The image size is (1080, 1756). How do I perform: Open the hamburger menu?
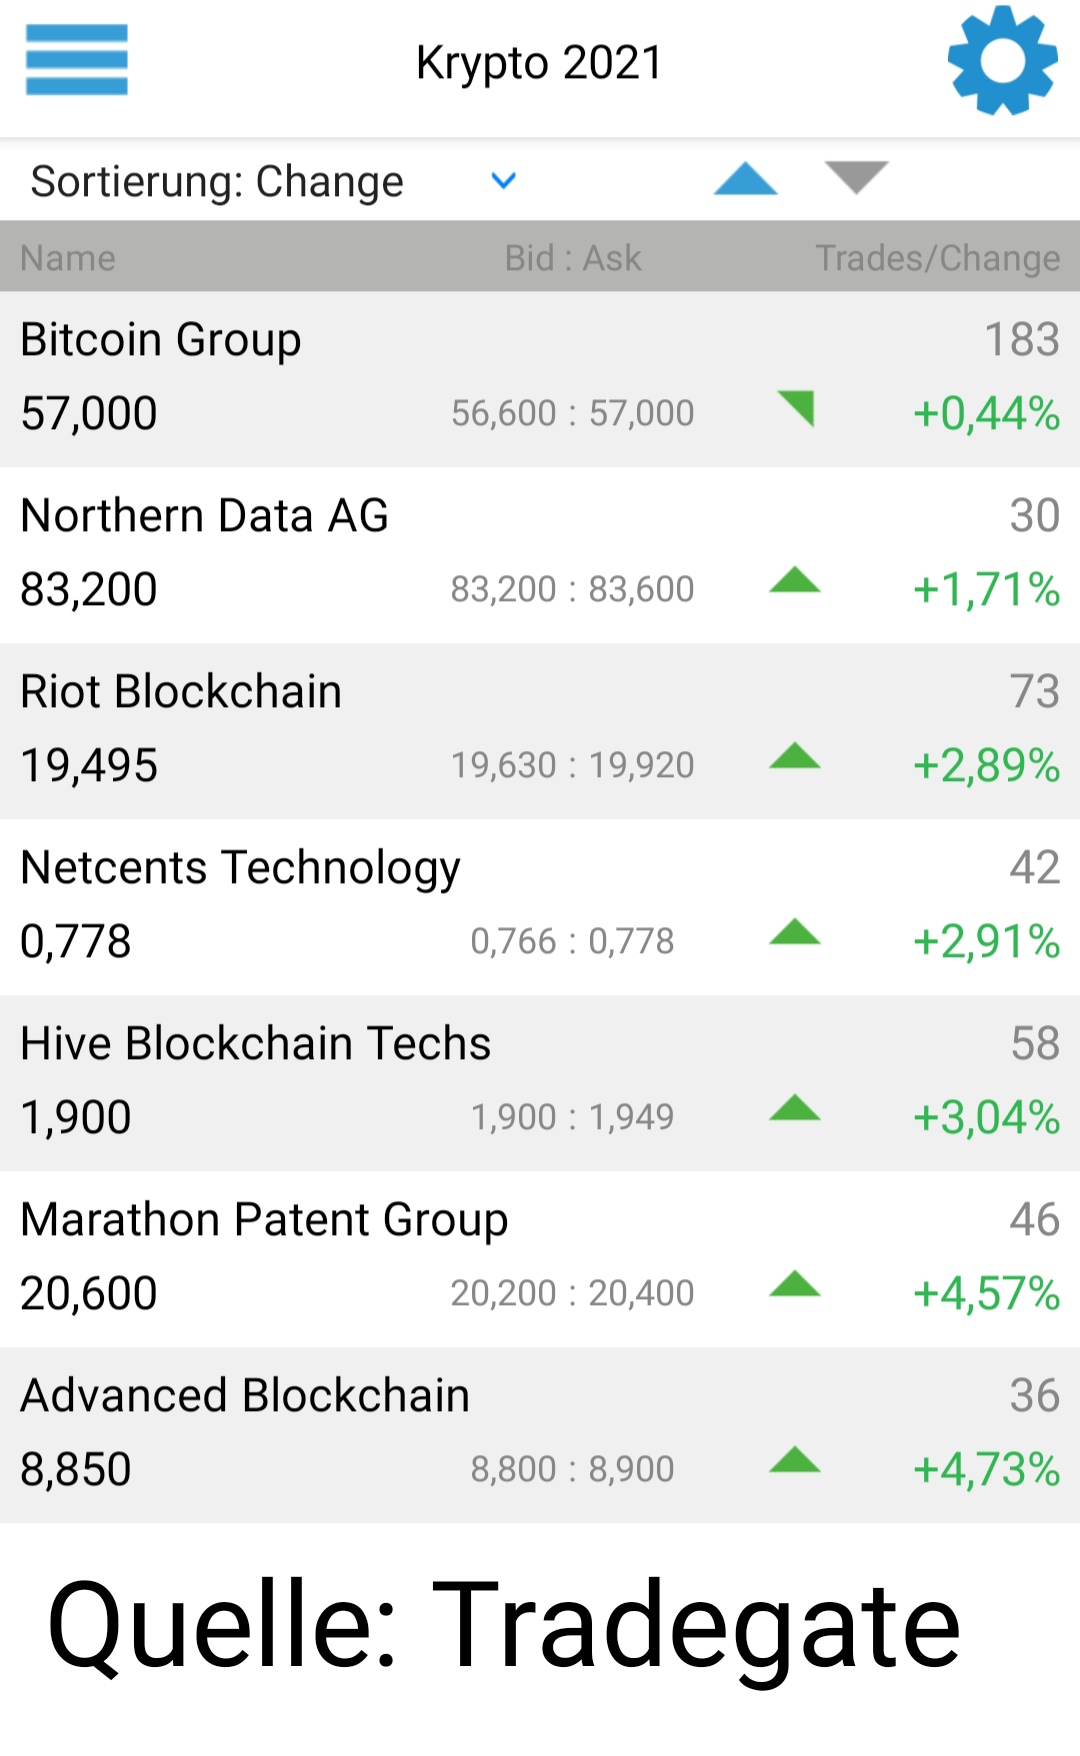76,60
